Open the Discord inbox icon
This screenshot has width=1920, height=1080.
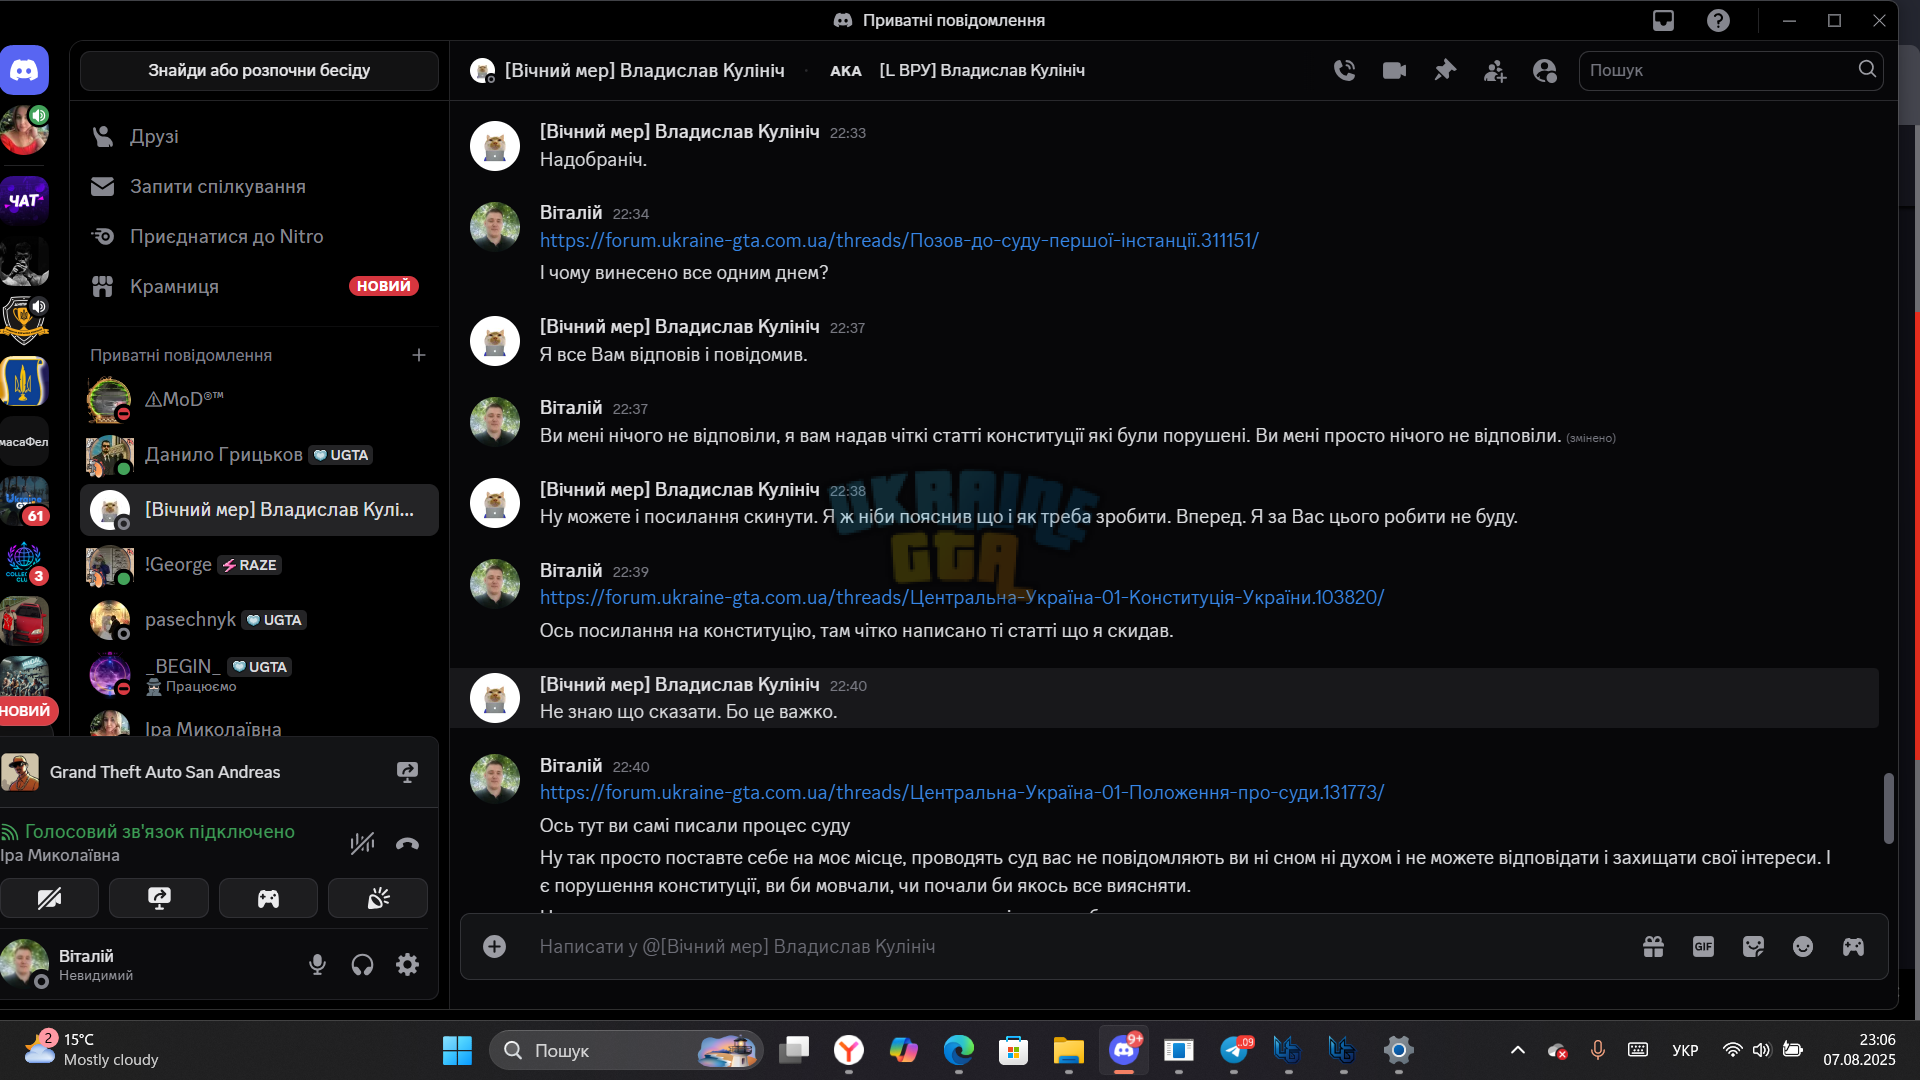(1663, 20)
